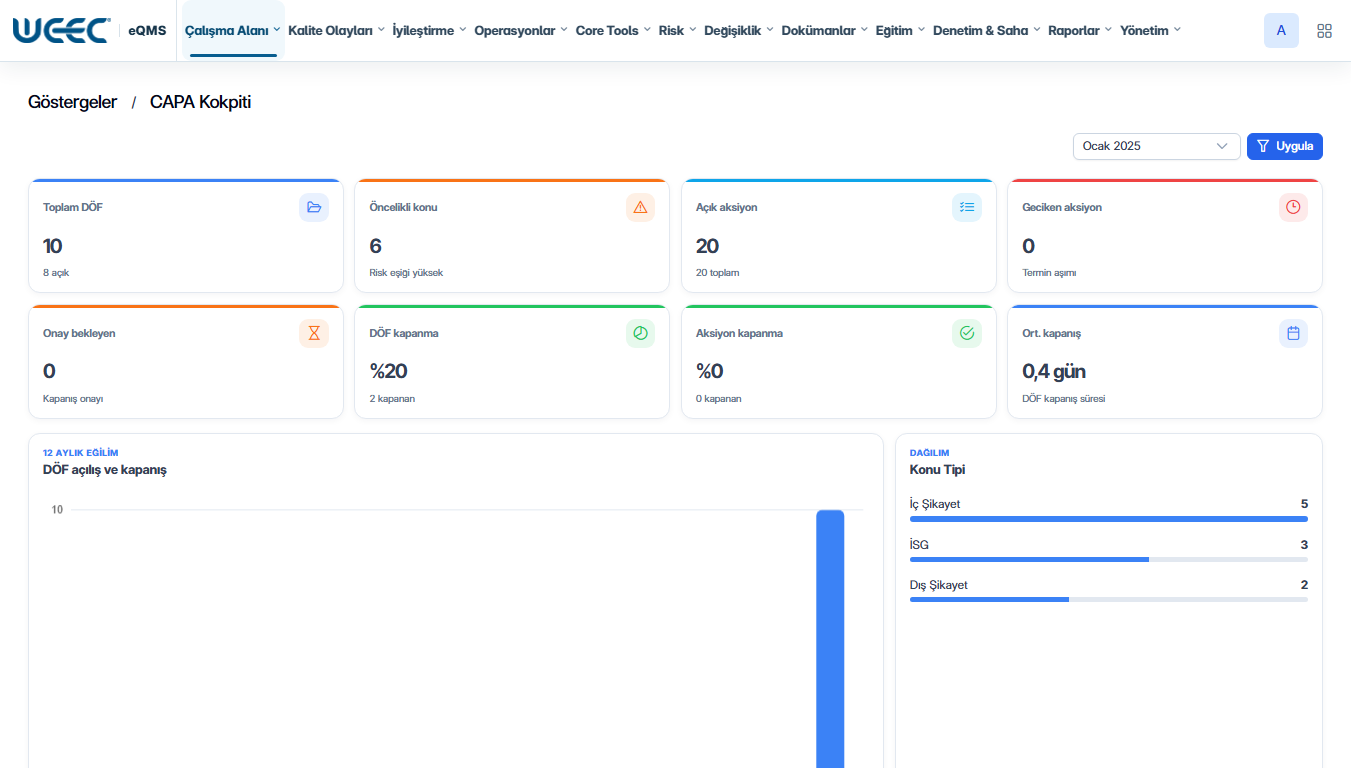
Task: Click the calendar icon on Ort. kapanış card
Action: tap(1293, 333)
